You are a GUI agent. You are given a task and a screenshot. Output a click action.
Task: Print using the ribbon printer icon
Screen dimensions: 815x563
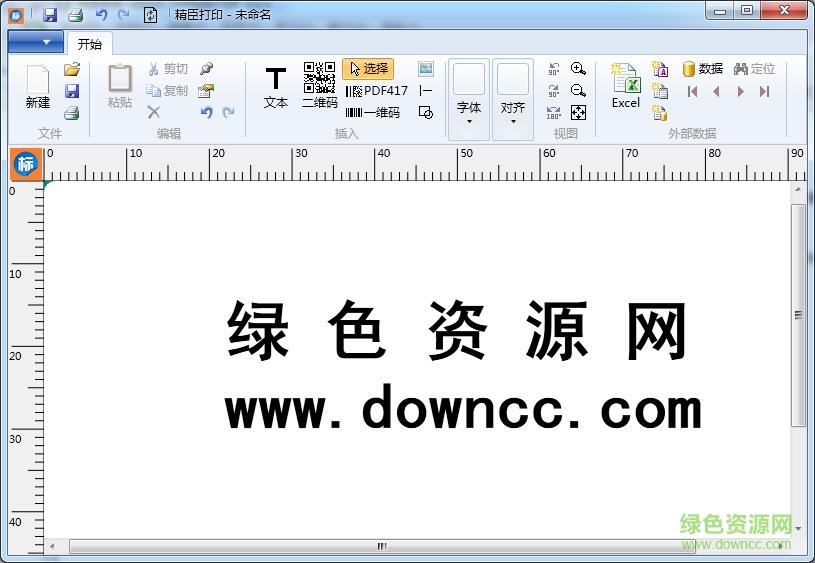[72, 113]
